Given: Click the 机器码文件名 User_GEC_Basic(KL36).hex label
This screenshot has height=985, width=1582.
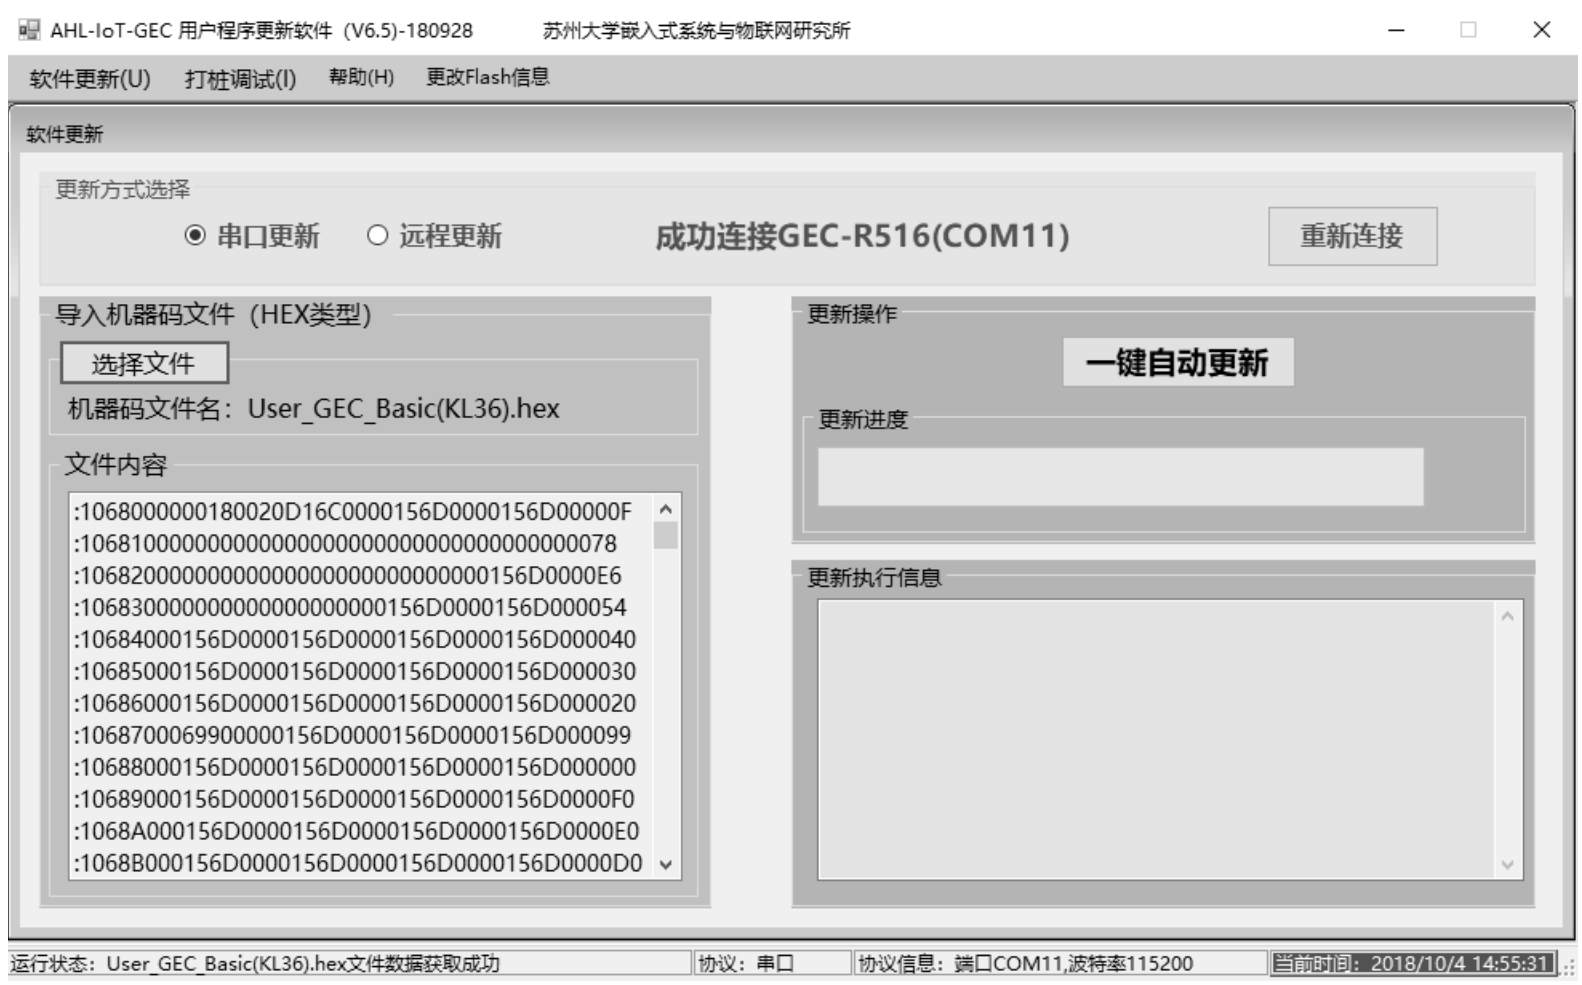Looking at the screenshot, I should point(314,409).
